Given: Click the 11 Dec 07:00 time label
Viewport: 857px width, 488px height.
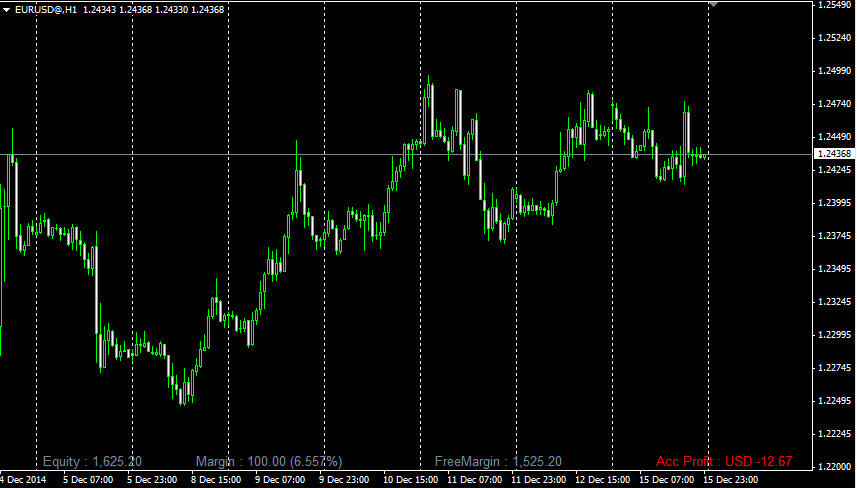Looking at the screenshot, I should (x=474, y=480).
